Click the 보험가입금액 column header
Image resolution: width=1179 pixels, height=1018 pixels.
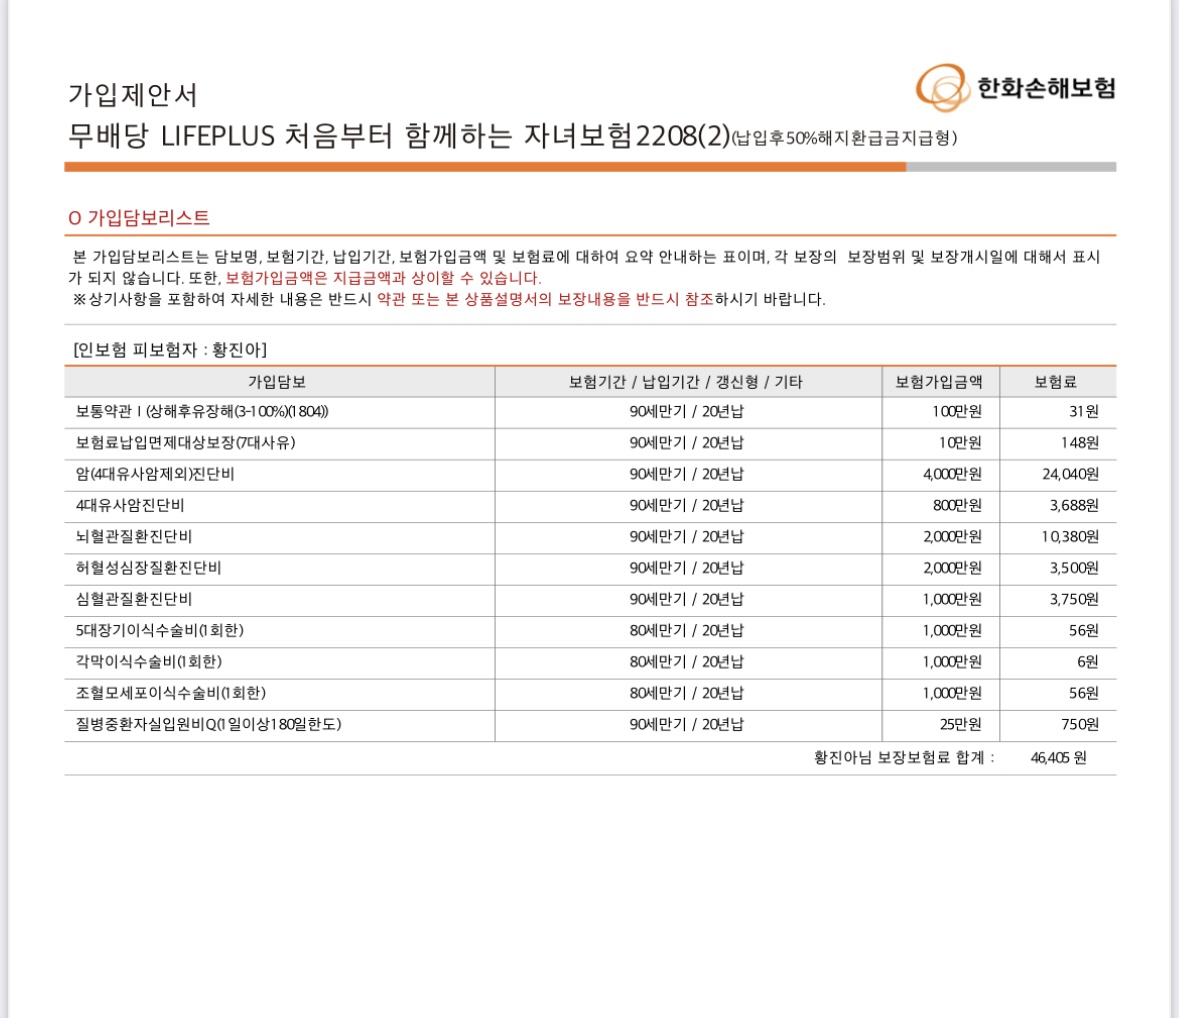coord(938,382)
